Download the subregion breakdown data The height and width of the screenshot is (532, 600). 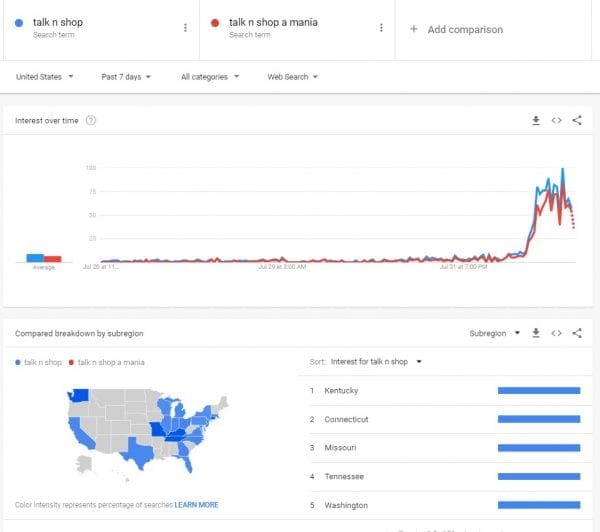(x=536, y=333)
